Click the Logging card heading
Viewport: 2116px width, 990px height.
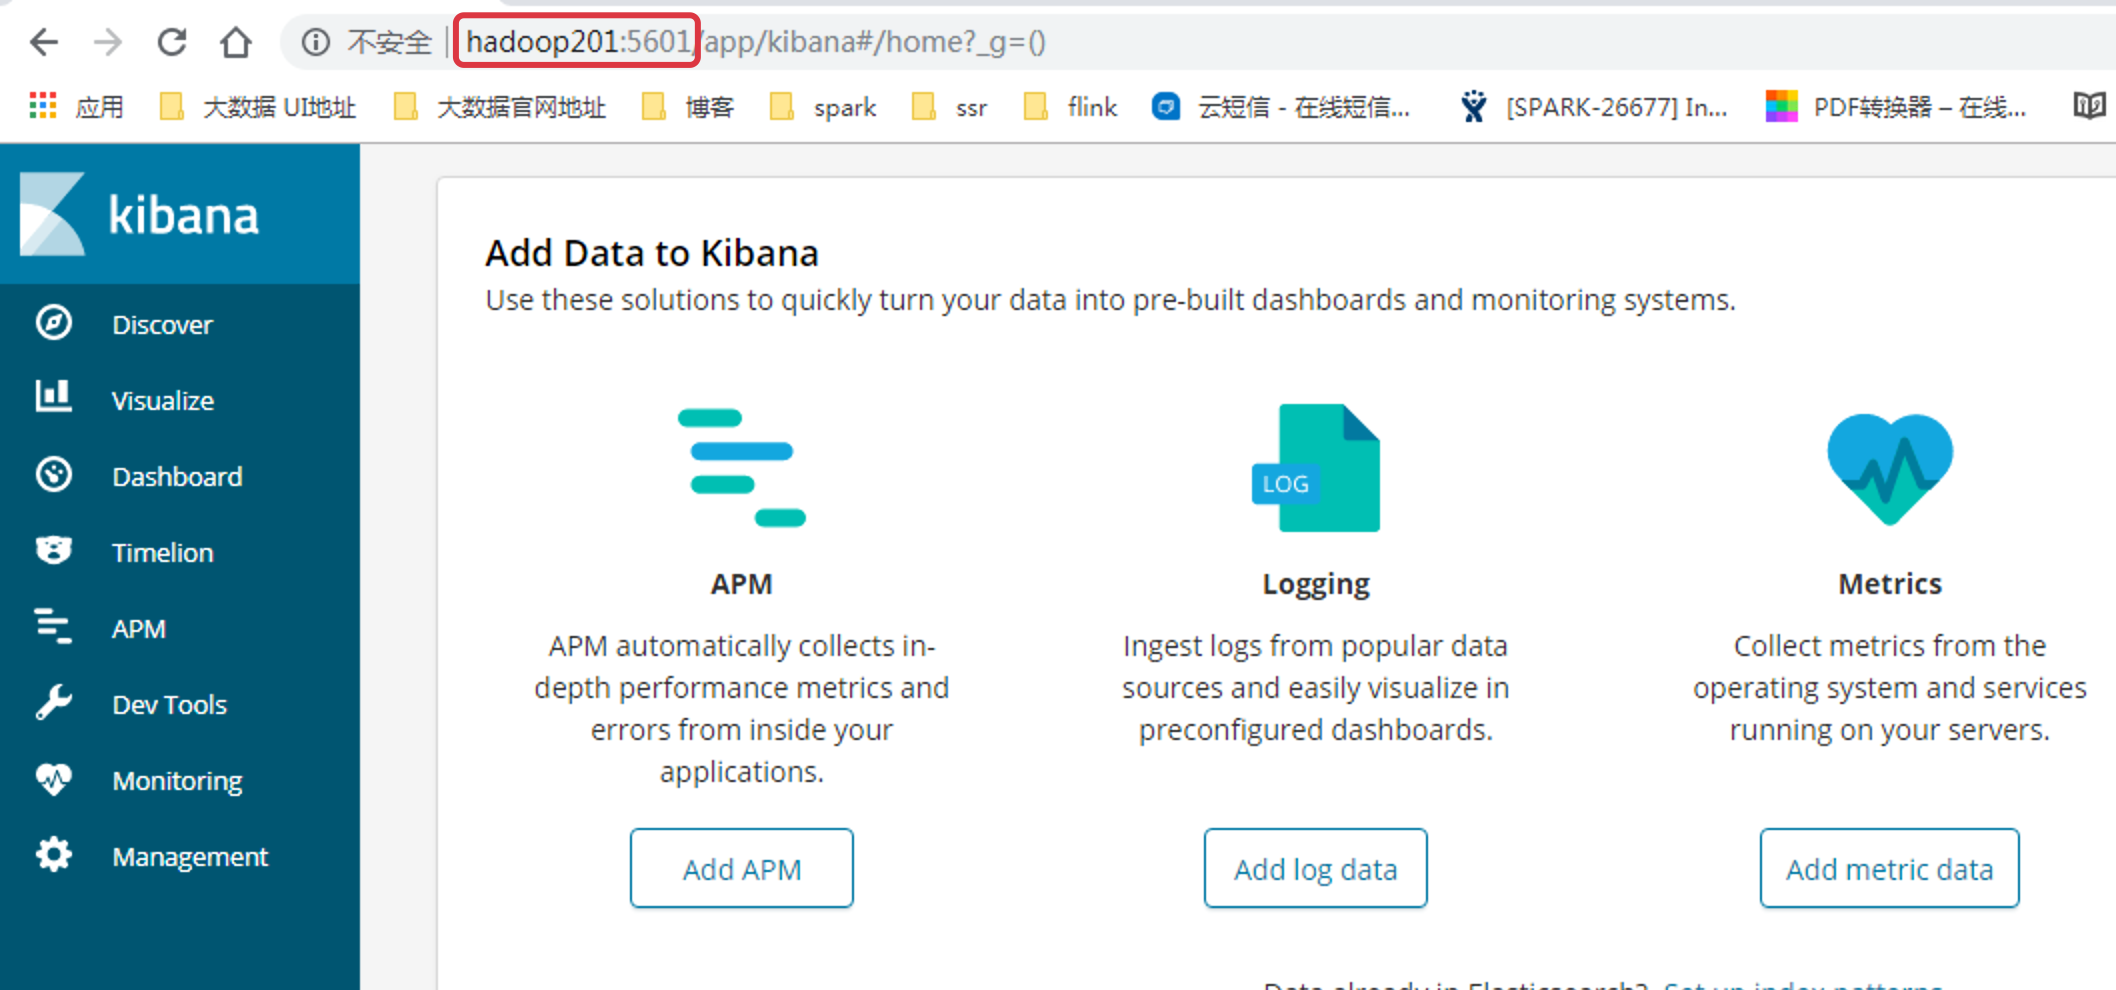[1316, 584]
